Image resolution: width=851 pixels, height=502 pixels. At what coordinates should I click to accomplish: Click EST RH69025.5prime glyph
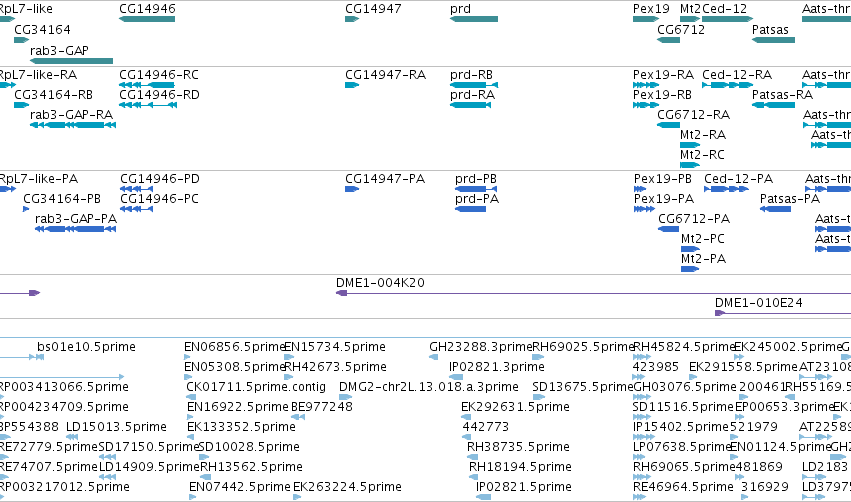pos(538,357)
